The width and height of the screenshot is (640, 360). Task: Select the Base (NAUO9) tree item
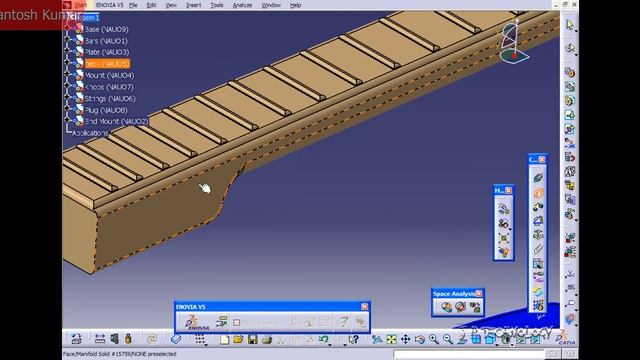point(106,29)
